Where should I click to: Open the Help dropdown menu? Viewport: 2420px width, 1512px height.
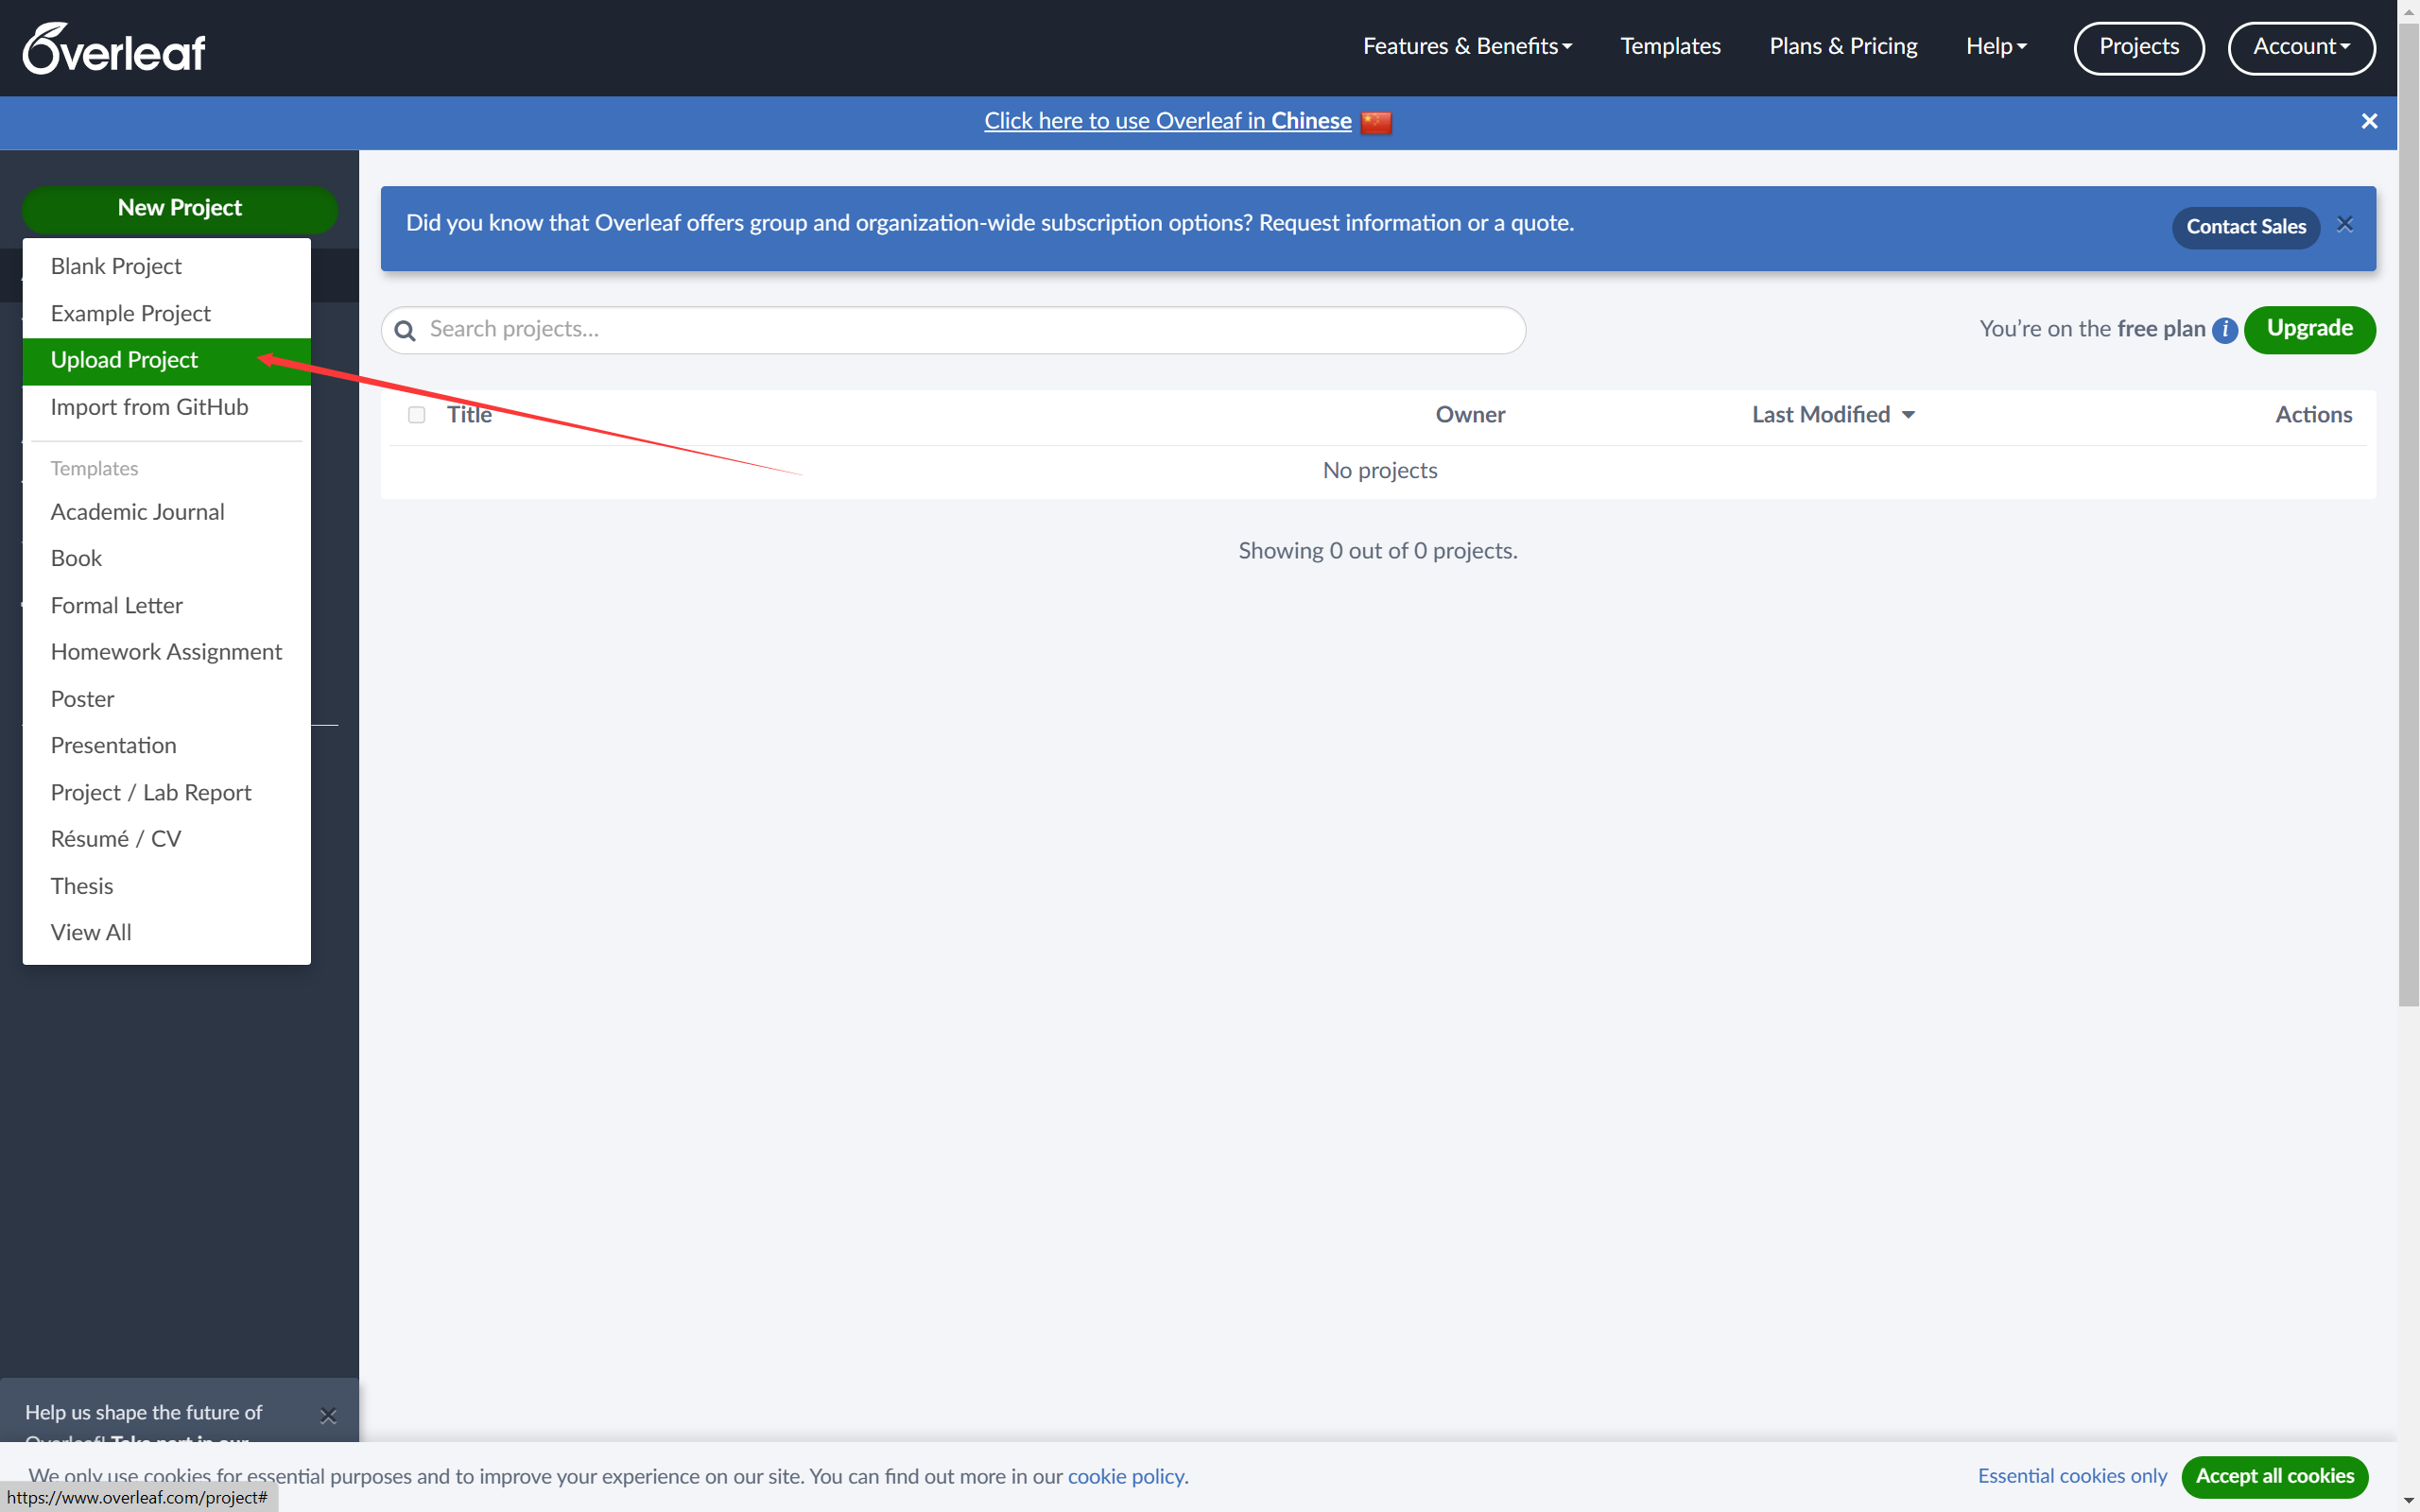[1996, 47]
